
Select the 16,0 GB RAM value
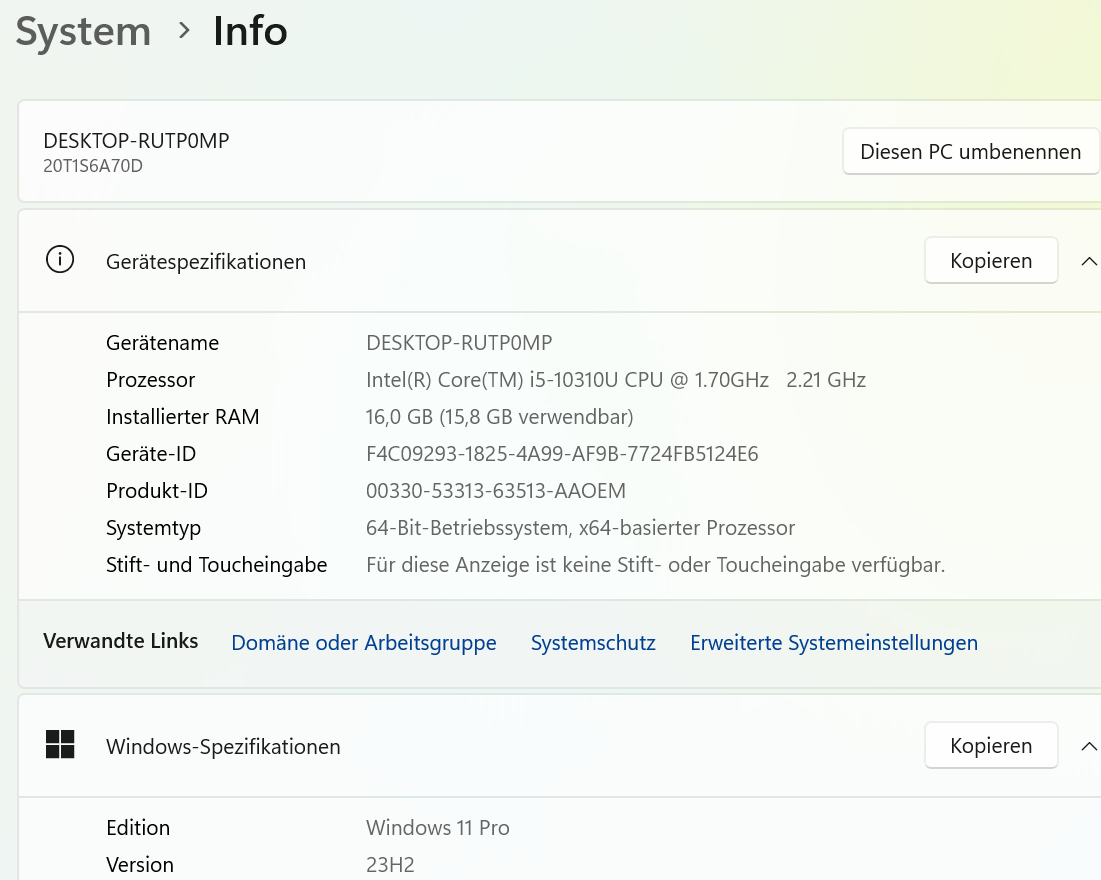pyautogui.click(x=499, y=417)
